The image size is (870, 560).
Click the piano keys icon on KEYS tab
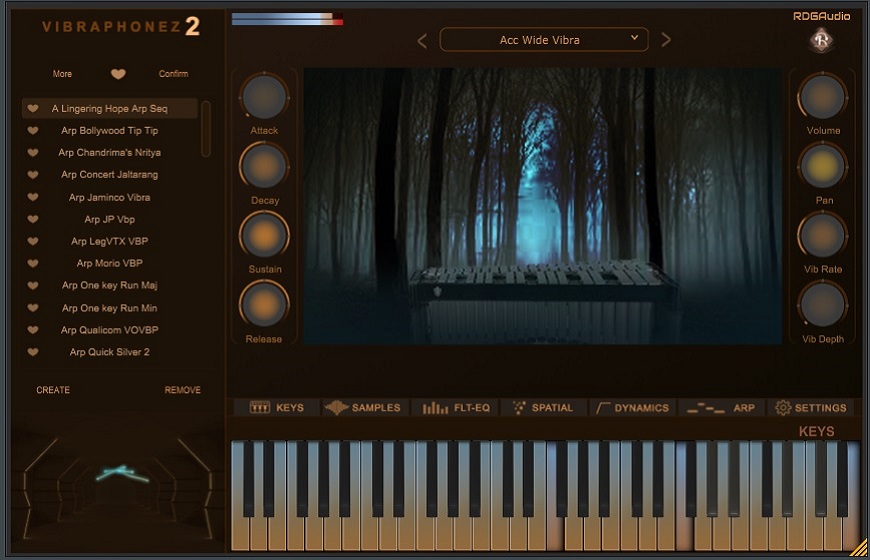260,408
